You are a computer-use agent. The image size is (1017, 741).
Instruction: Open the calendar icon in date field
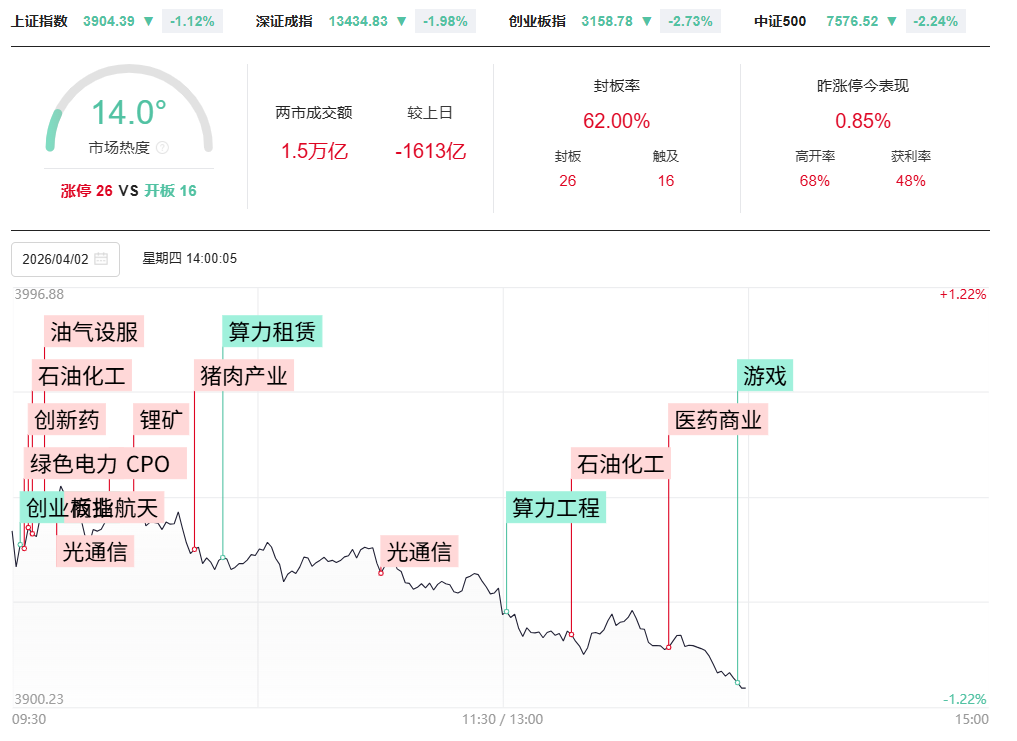(101, 259)
